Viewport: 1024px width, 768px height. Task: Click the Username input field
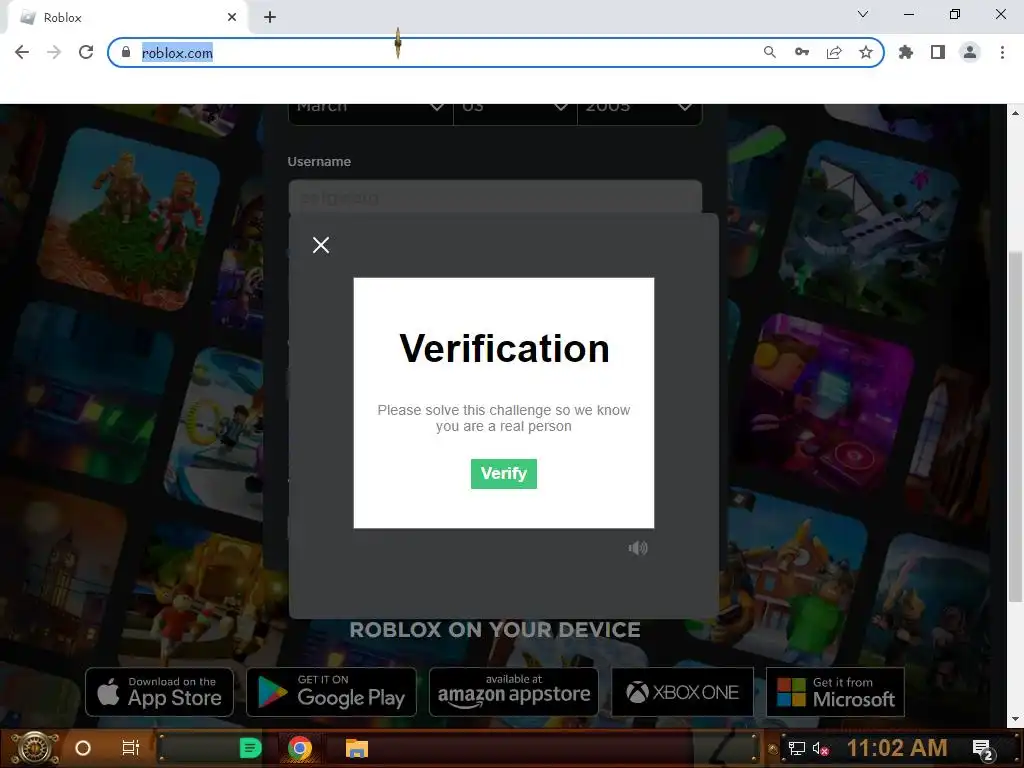[495, 197]
